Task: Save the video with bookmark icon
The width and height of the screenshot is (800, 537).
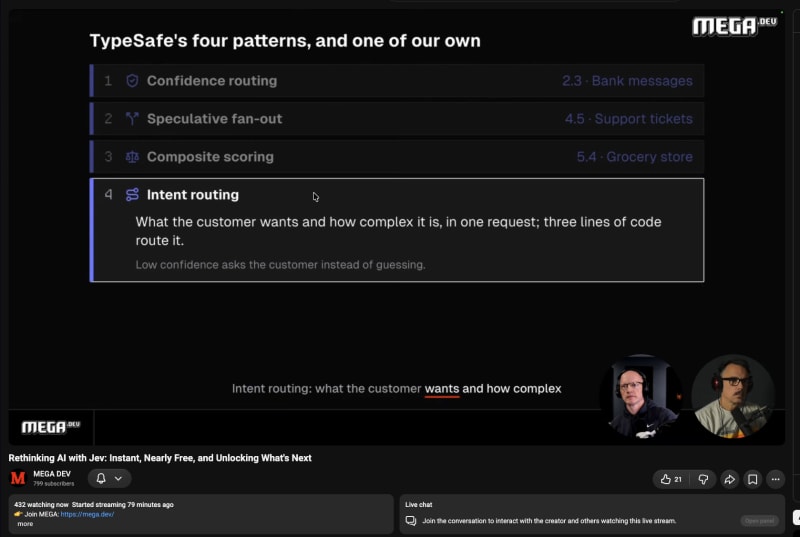Action: (752, 479)
